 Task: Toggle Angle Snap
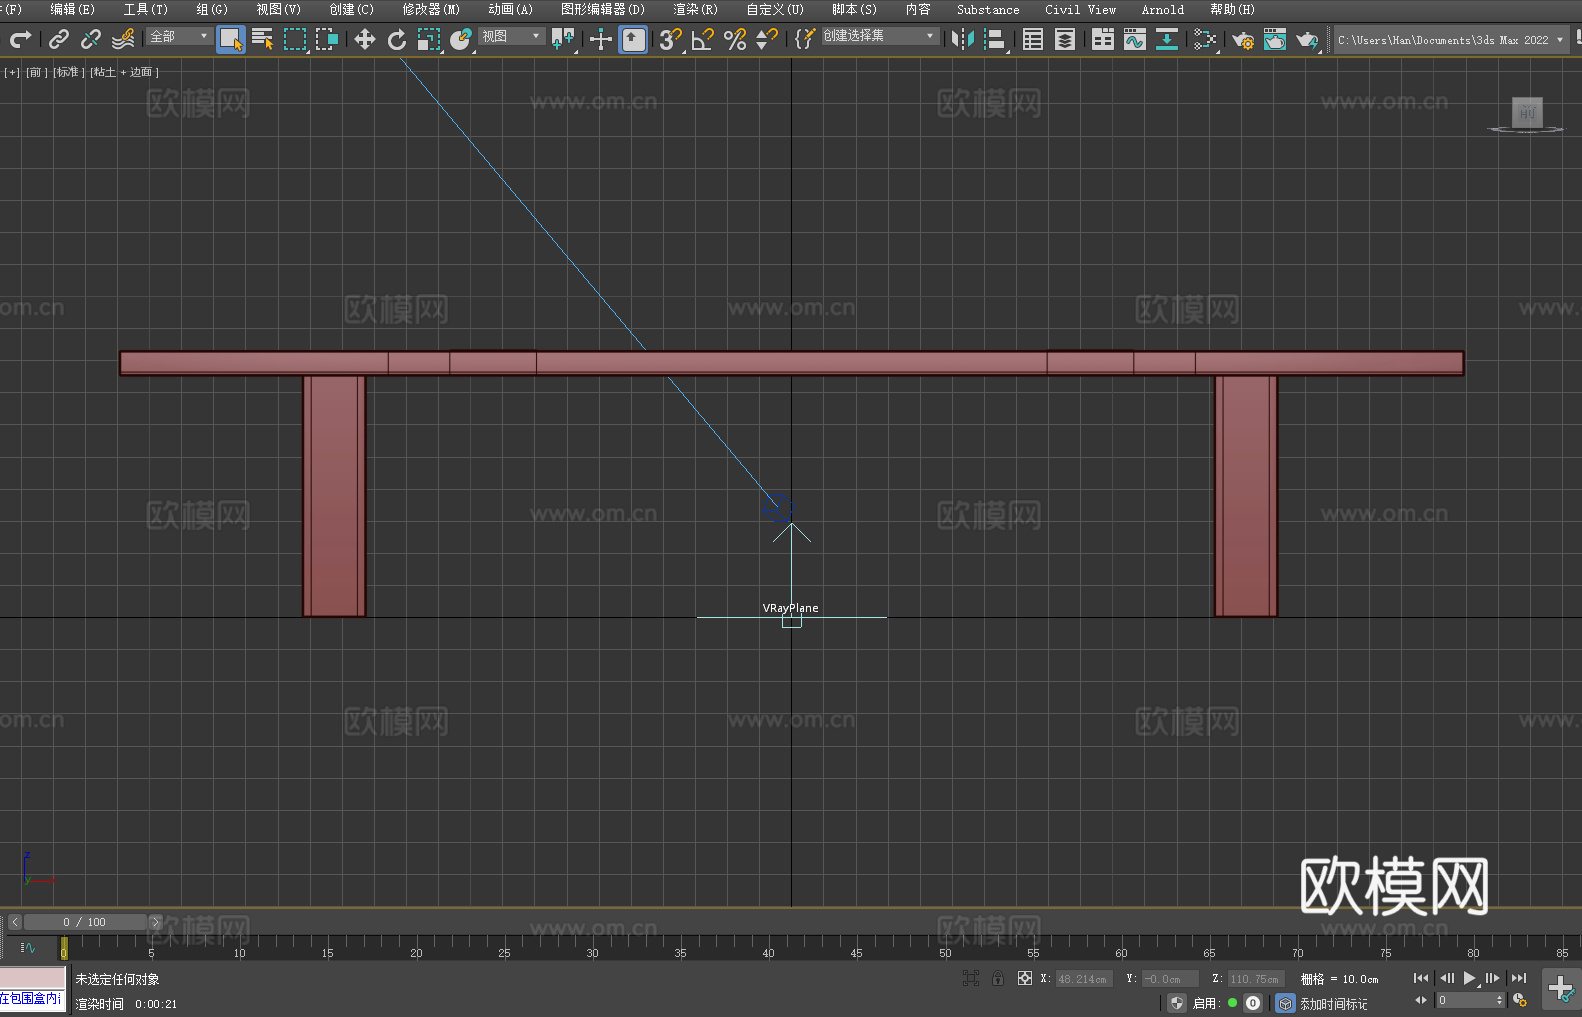pyautogui.click(x=703, y=39)
